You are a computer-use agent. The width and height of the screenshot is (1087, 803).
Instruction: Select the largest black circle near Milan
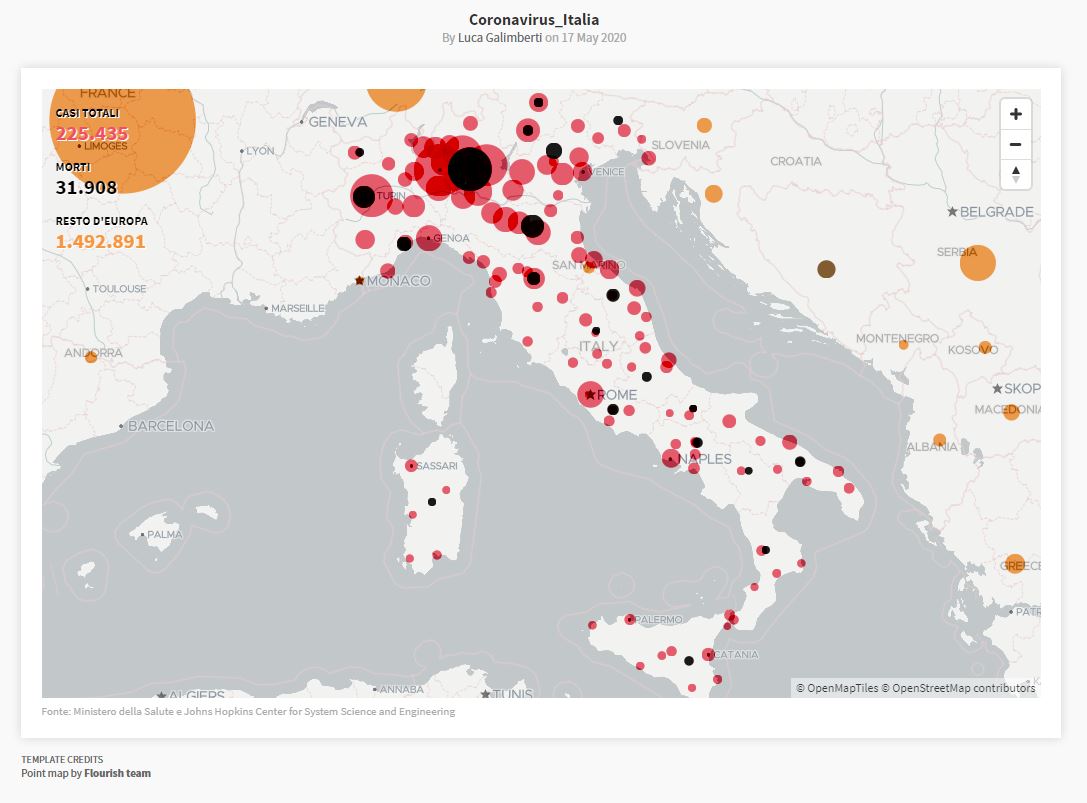click(x=469, y=168)
